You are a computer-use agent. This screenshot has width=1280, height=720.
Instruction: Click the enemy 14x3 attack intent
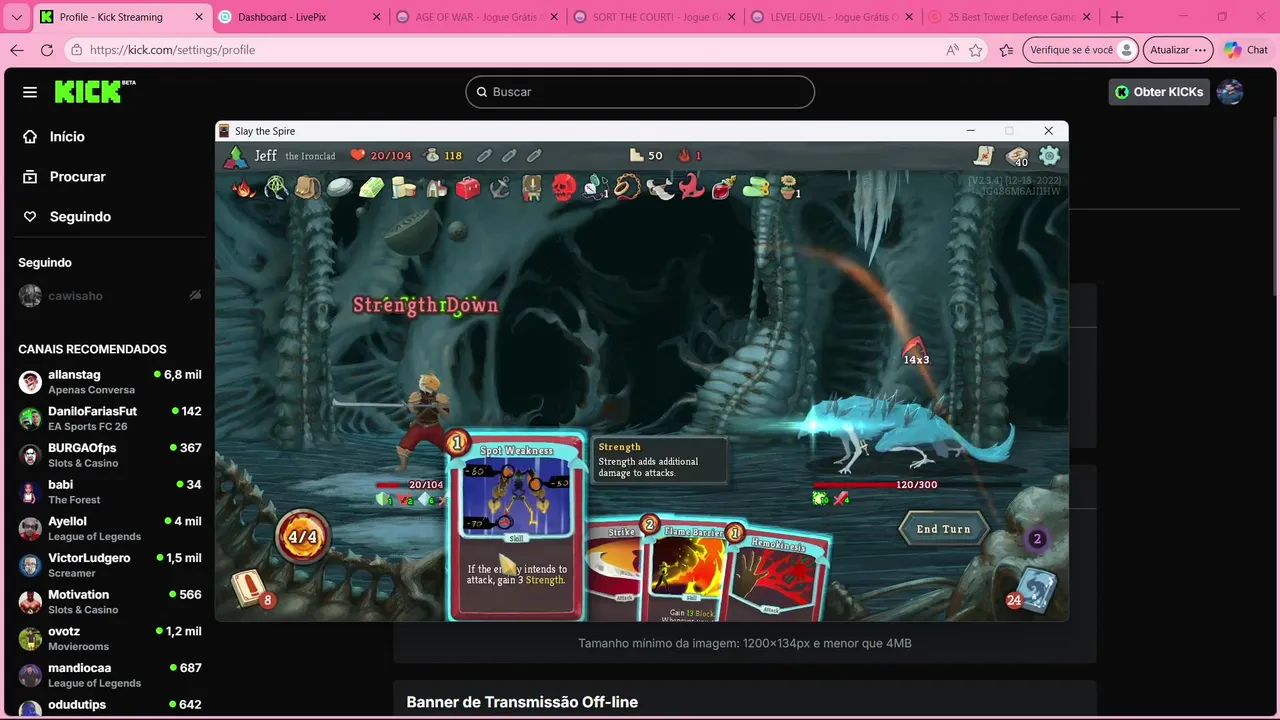[x=915, y=352]
